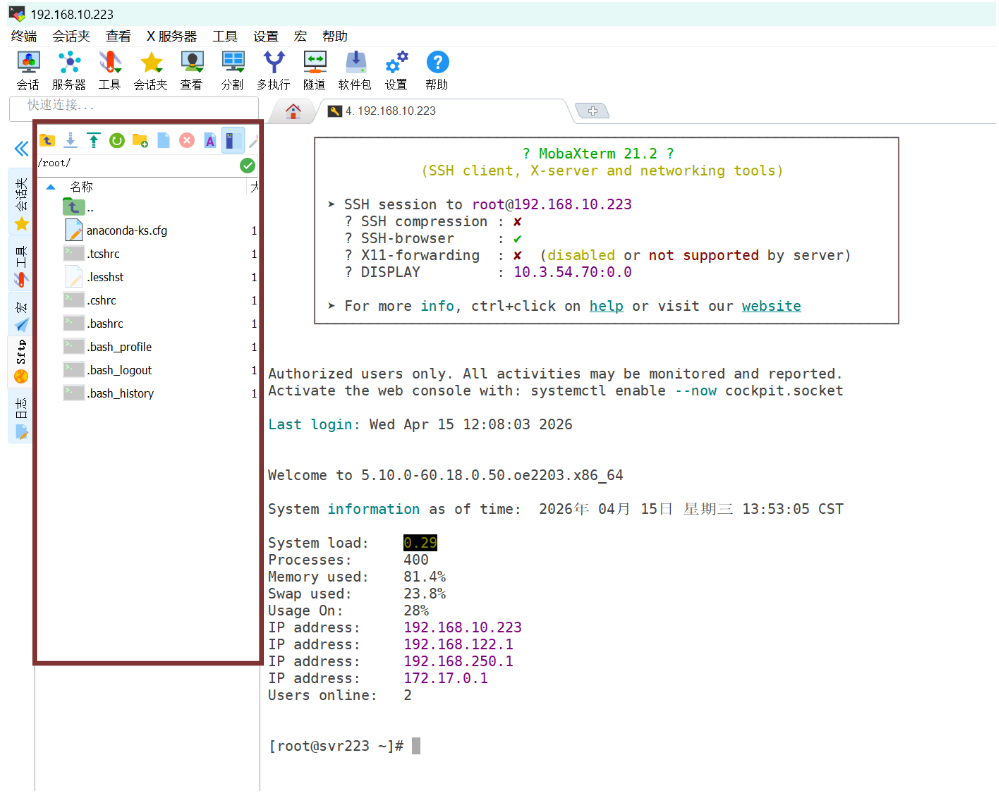
Task: Open the 隧道 (Tunneling) toolbar icon
Action: coord(314,70)
